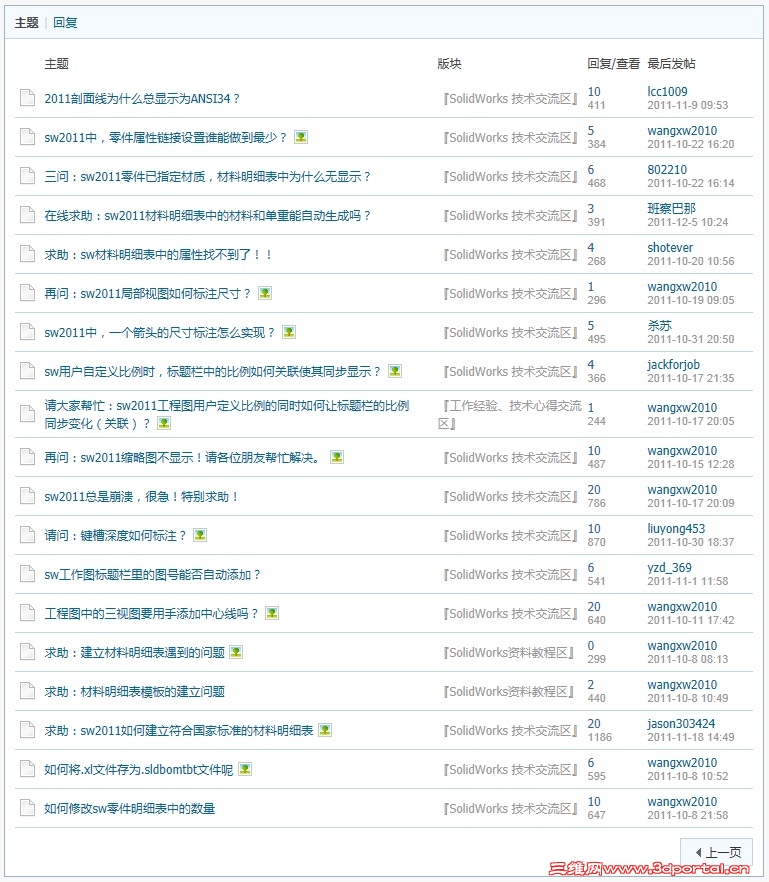Switch to the 回复 tab
769x882 pixels.
65,22
